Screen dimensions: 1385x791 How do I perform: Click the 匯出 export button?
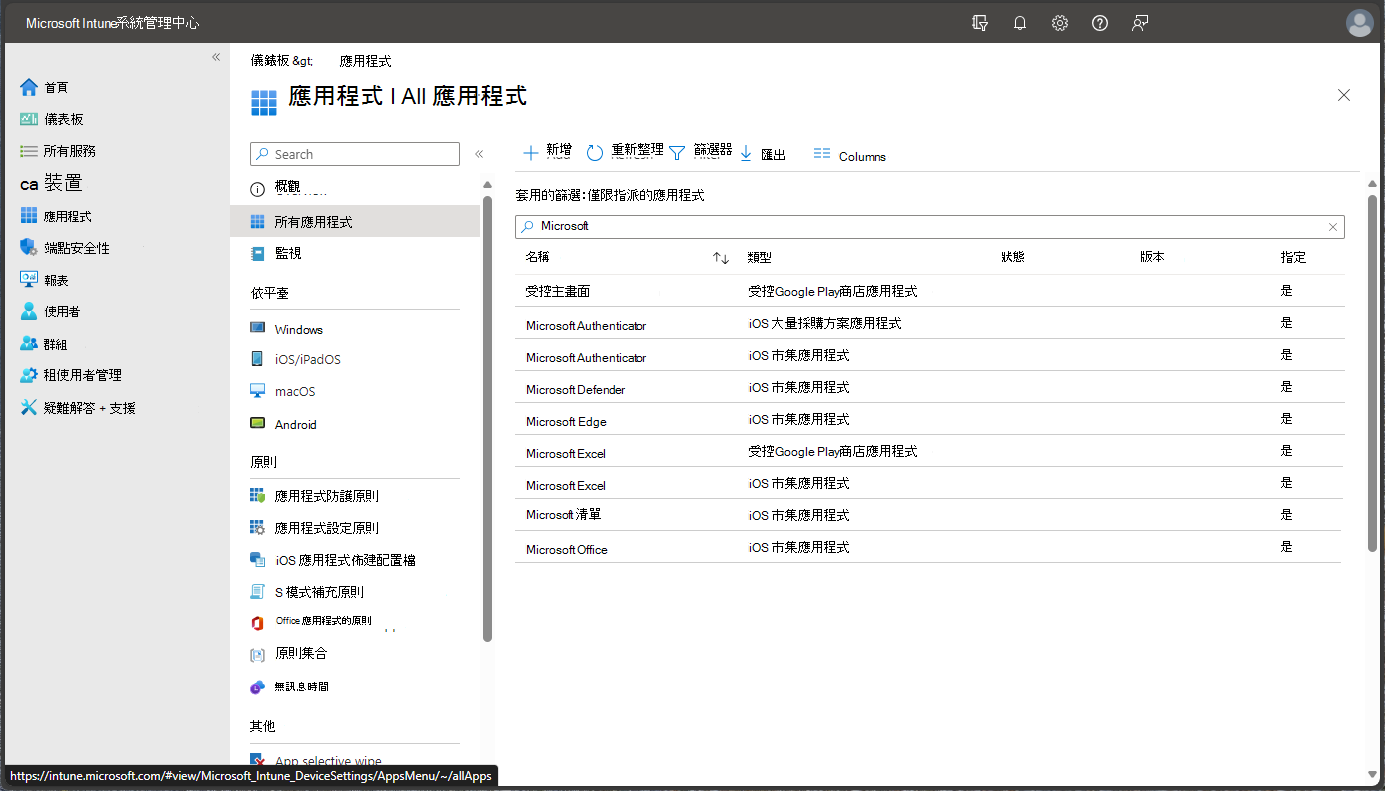763,153
